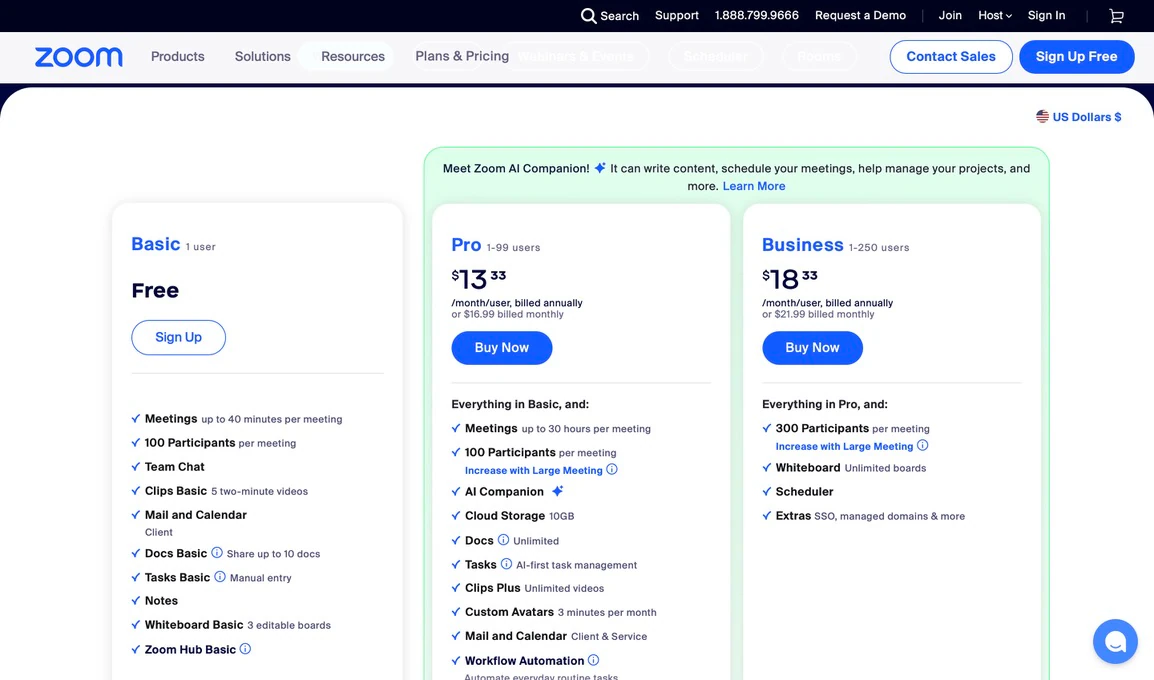Viewport: 1154px width, 680px height.
Task: Click Buy Now for Pro plan
Action: 502,347
